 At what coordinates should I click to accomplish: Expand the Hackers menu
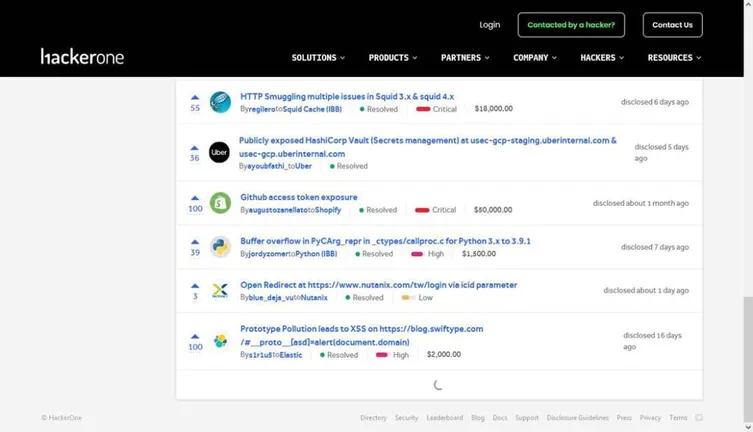pyautogui.click(x=602, y=58)
